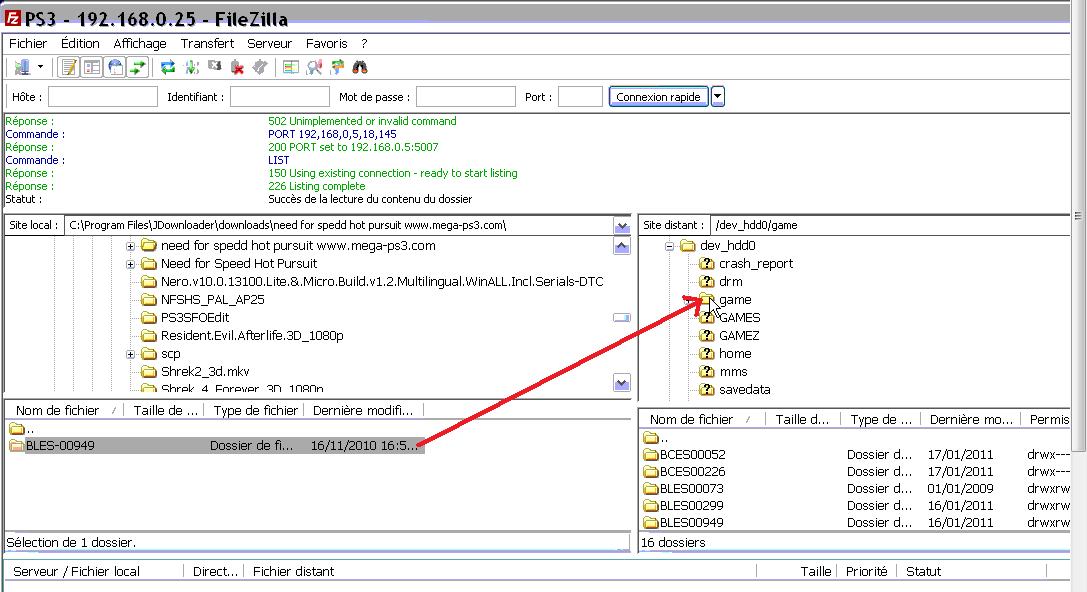
Task: Open the Site local path dropdown
Action: (622, 226)
